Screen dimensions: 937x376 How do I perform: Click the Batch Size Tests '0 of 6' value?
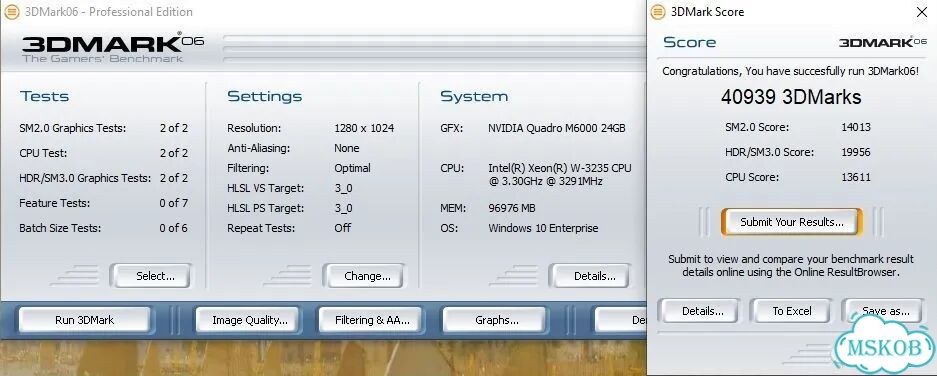click(173, 228)
